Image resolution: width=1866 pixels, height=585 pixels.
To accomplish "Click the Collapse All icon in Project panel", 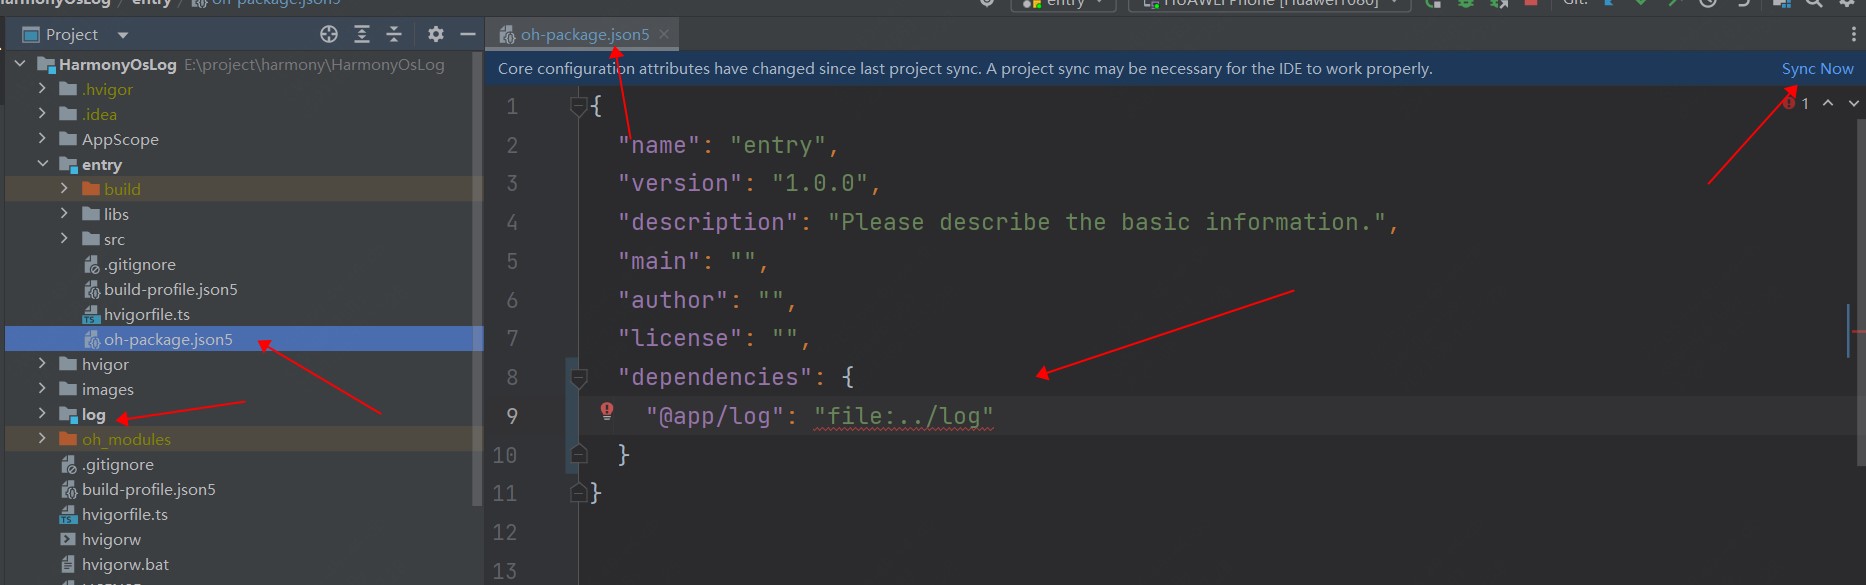I will click(x=394, y=34).
